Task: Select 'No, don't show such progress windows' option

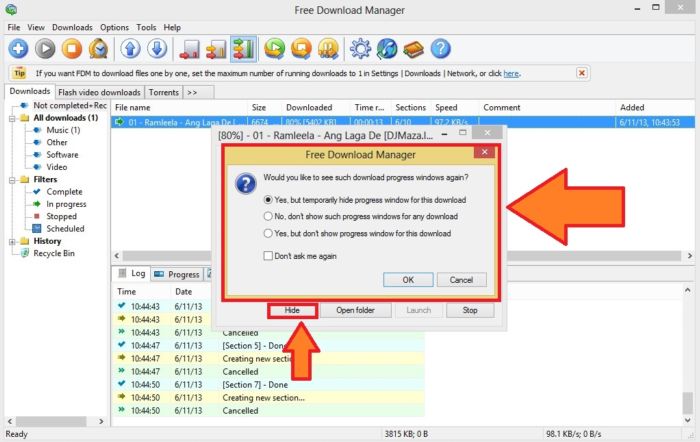Action: tap(268, 216)
